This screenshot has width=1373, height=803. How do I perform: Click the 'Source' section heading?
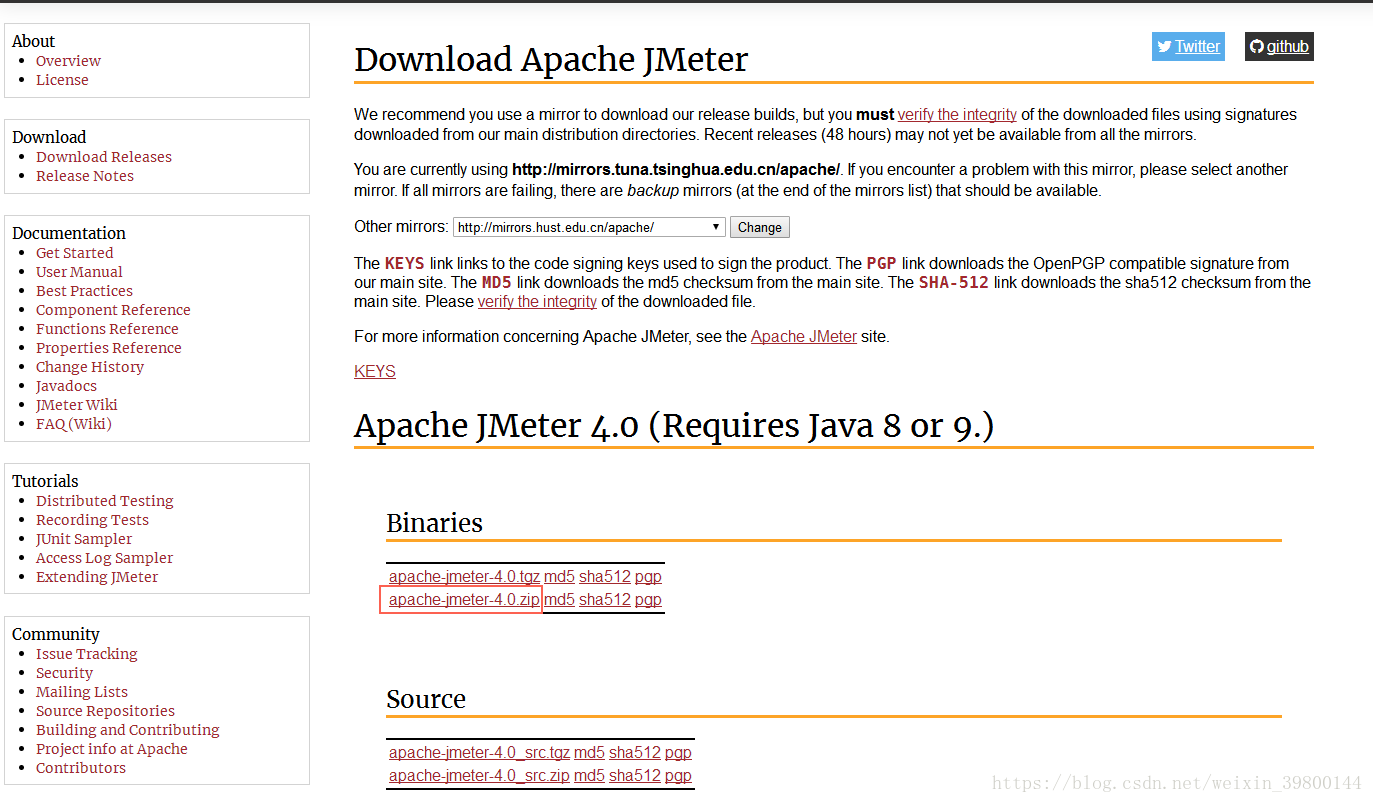(426, 699)
